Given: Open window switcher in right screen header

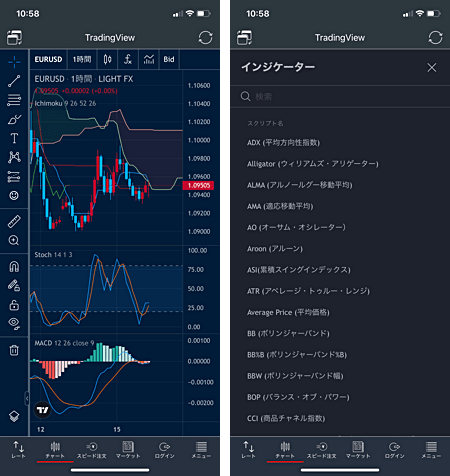Looking at the screenshot, I should [244, 38].
